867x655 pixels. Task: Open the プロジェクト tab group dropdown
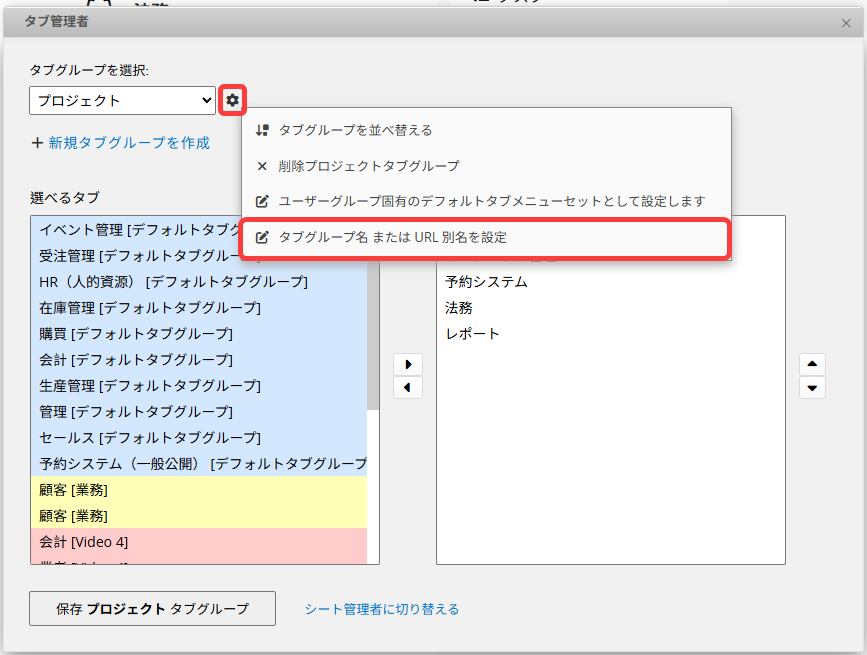pyautogui.click(x=122, y=100)
